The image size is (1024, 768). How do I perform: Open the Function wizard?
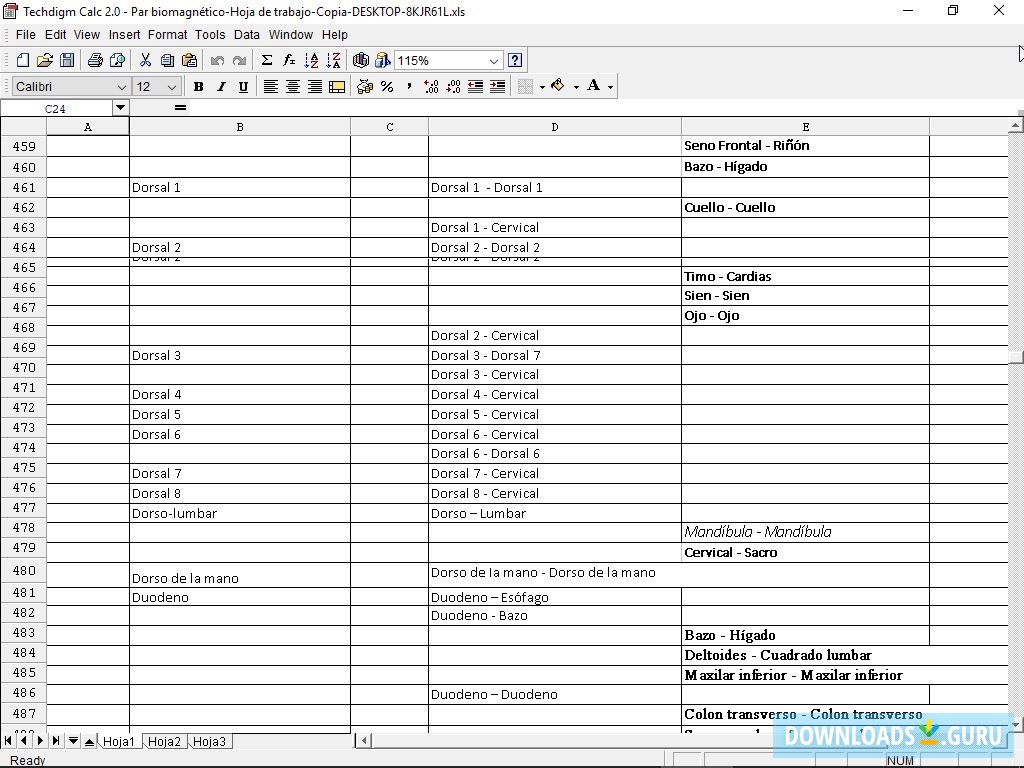pyautogui.click(x=288, y=60)
